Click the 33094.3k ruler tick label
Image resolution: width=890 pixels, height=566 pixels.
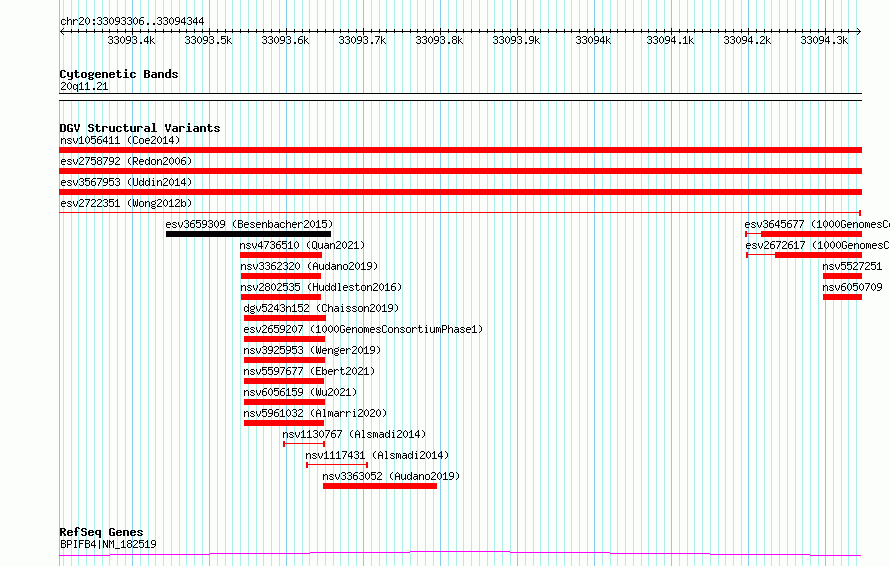pos(824,40)
